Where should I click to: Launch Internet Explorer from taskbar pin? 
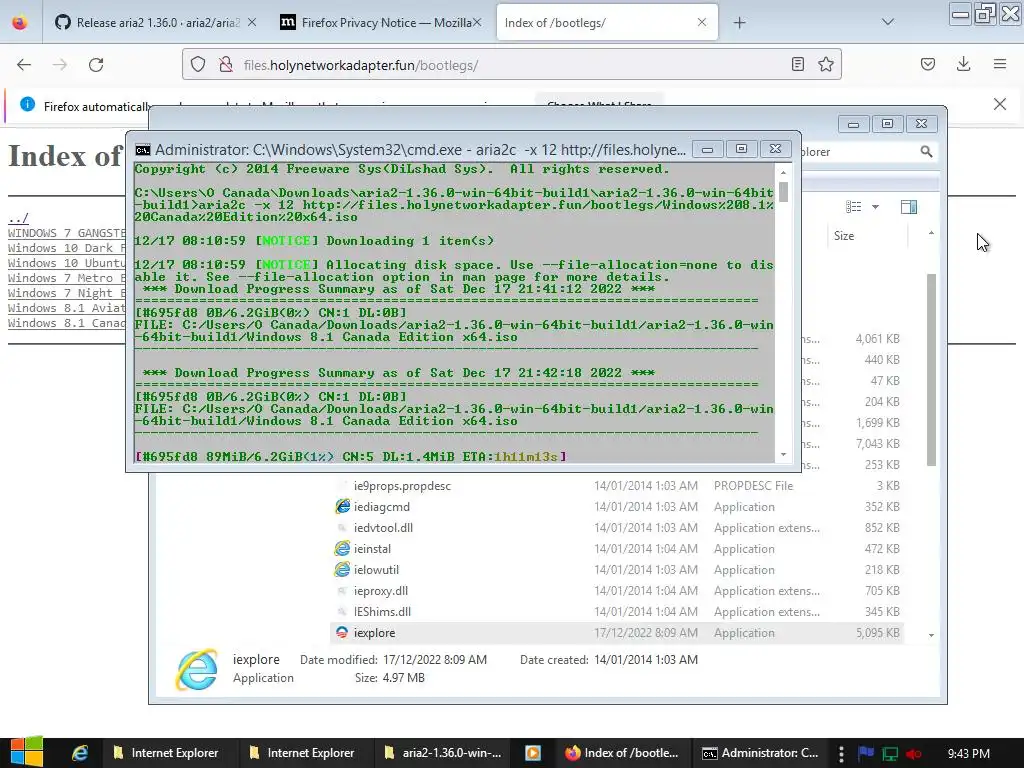tap(80, 753)
